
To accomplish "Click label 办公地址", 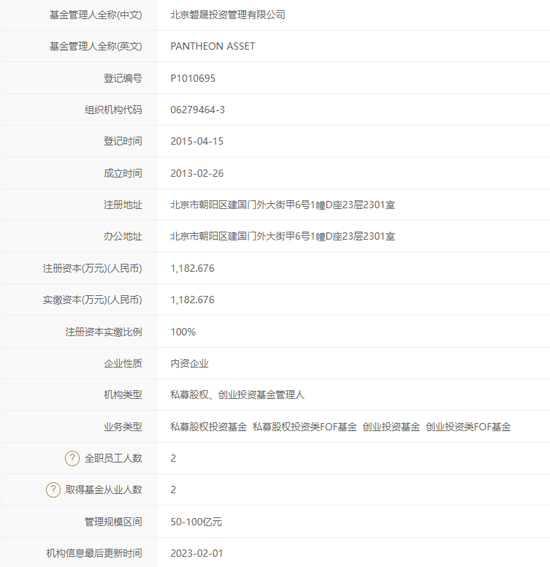I will [x=123, y=236].
